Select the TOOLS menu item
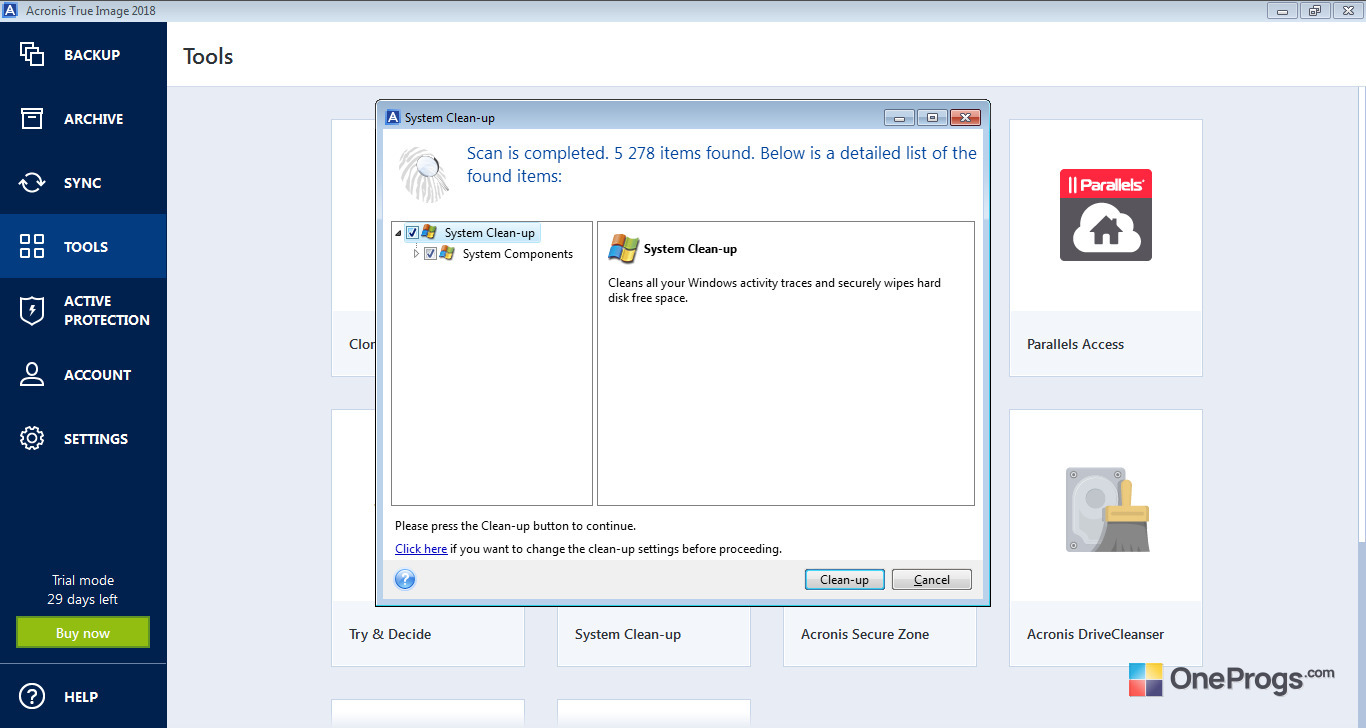 [x=86, y=247]
